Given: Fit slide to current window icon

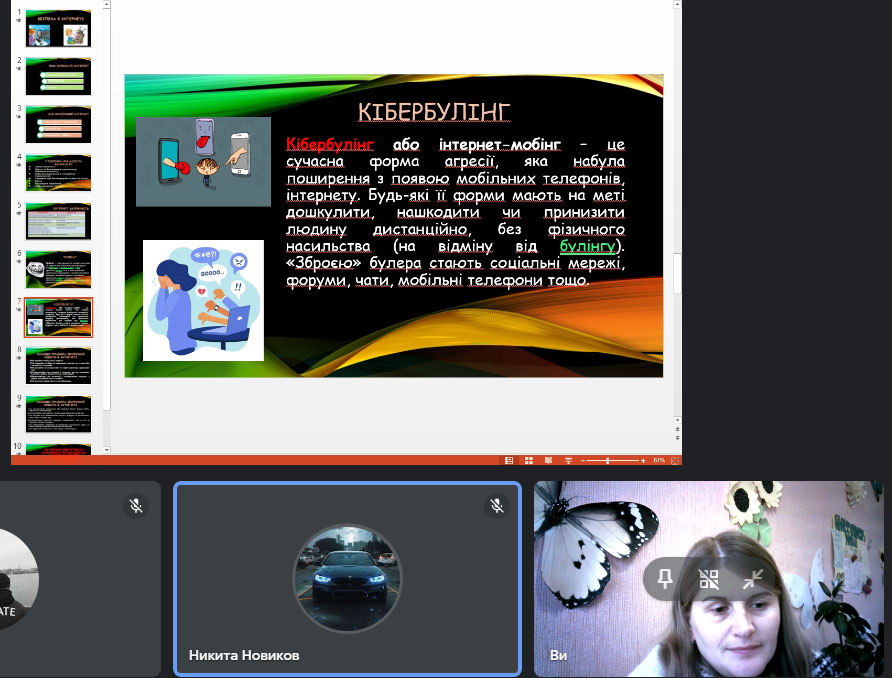Looking at the screenshot, I should [675, 460].
